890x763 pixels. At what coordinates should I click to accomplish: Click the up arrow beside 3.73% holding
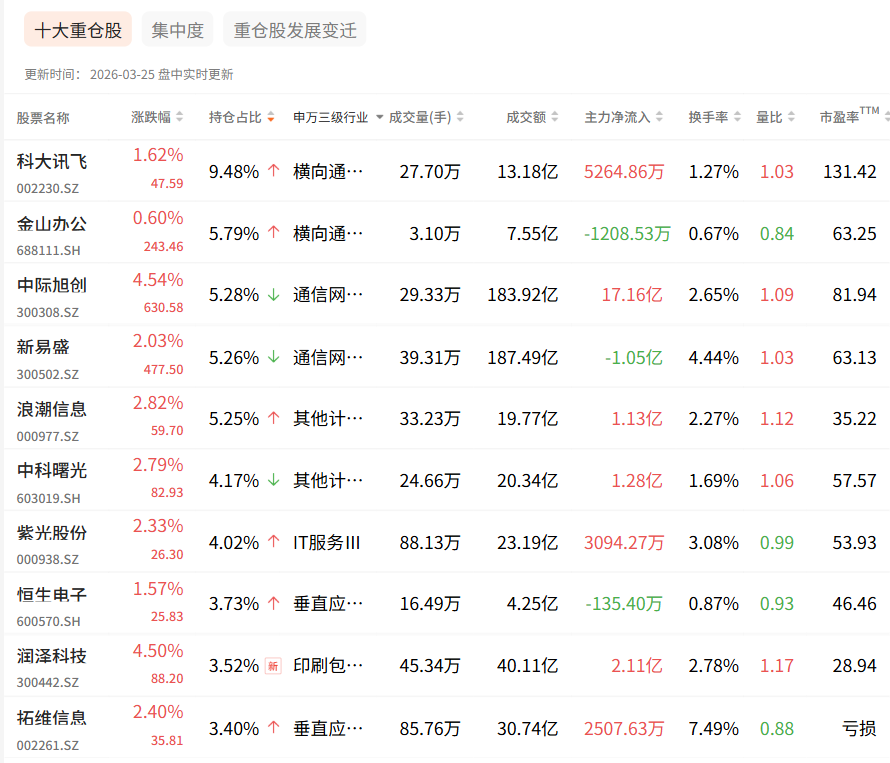(x=274, y=603)
